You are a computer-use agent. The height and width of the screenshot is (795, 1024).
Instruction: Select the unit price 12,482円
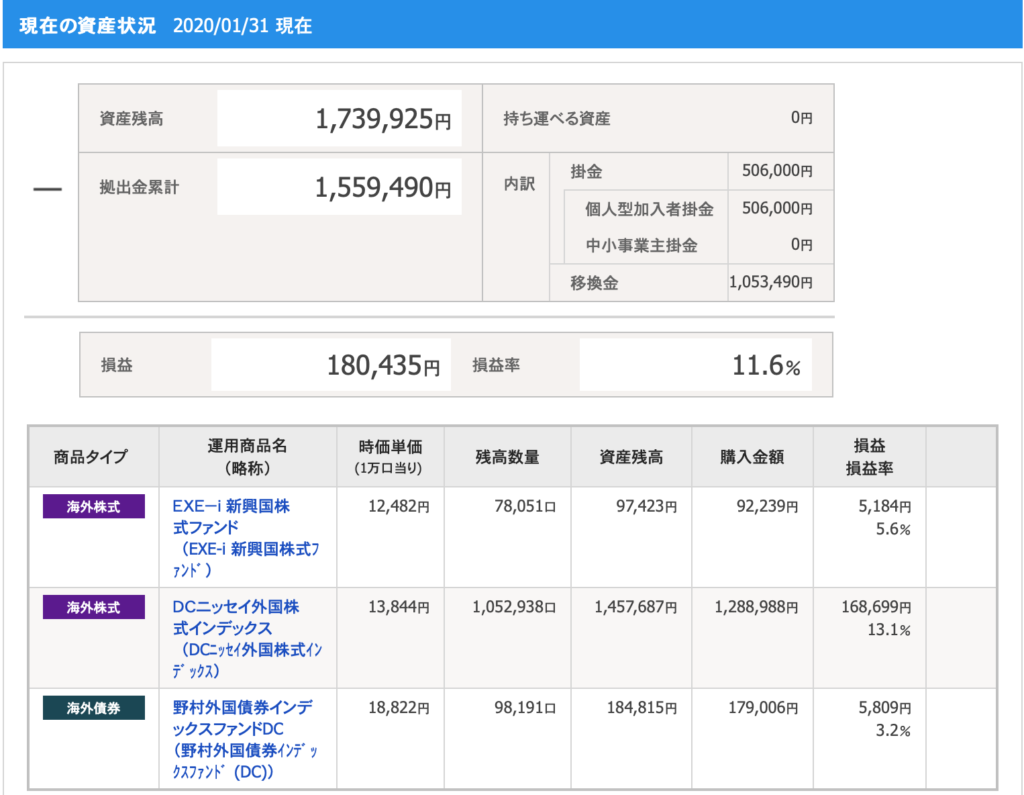pos(398,506)
